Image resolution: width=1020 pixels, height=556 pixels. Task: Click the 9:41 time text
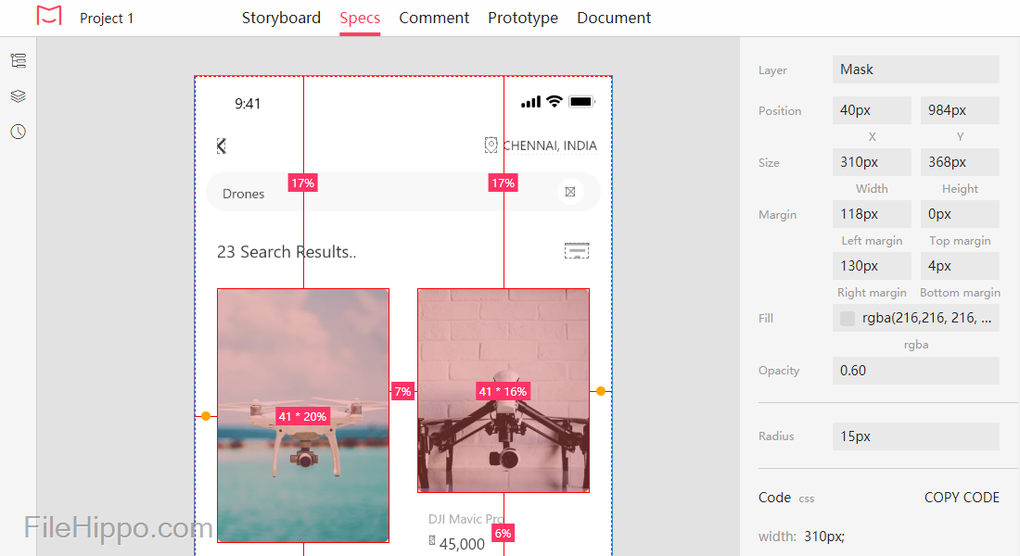tap(247, 104)
